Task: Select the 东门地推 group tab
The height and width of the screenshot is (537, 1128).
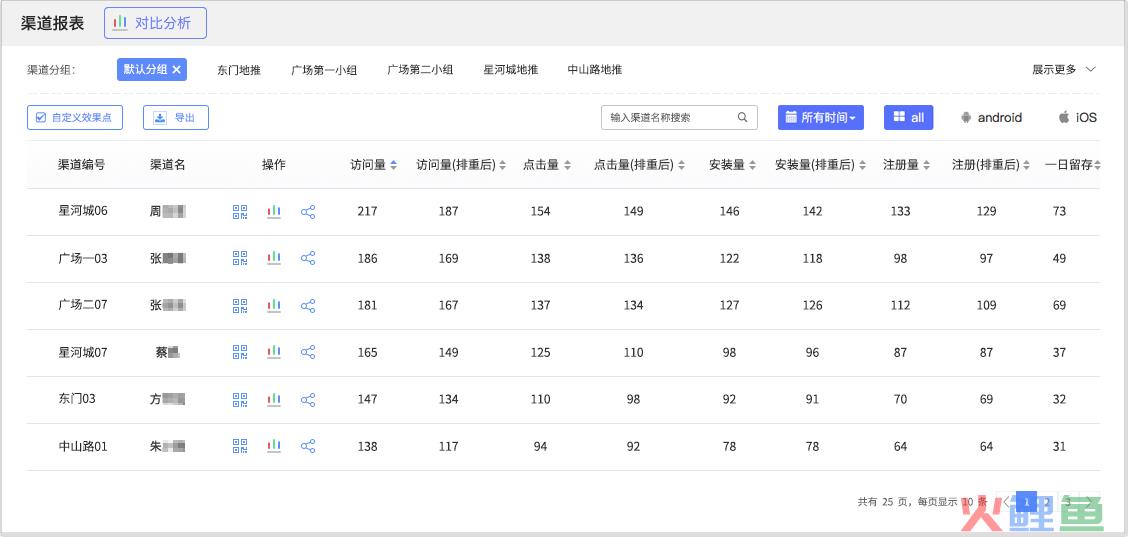Action: pos(238,70)
